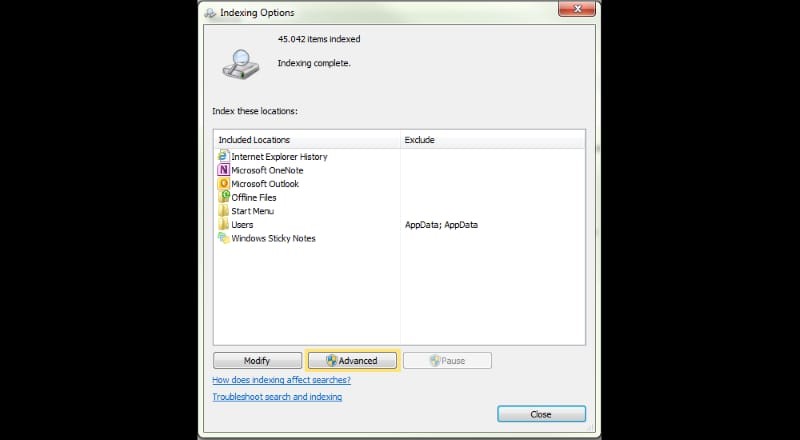Click the Microsoft Outlook icon

(223, 184)
